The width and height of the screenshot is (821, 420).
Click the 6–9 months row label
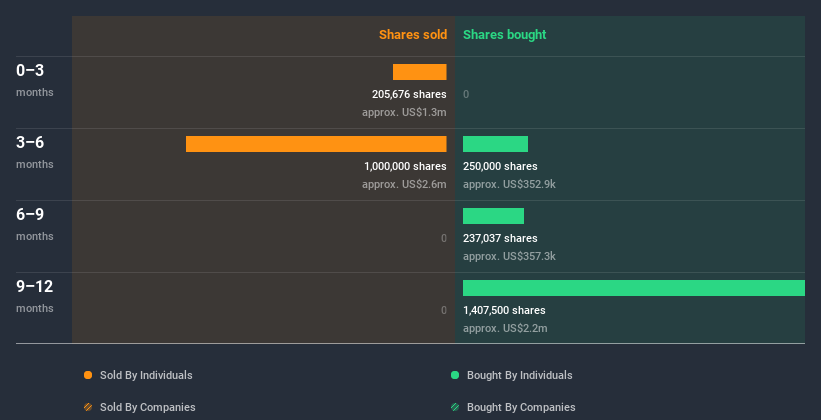pyautogui.click(x=35, y=224)
